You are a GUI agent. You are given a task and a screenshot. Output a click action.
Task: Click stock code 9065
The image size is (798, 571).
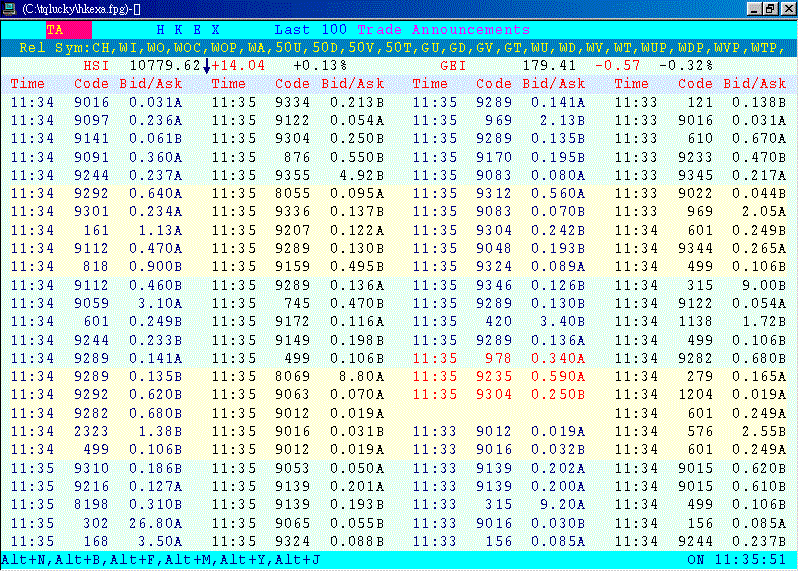[x=293, y=523]
